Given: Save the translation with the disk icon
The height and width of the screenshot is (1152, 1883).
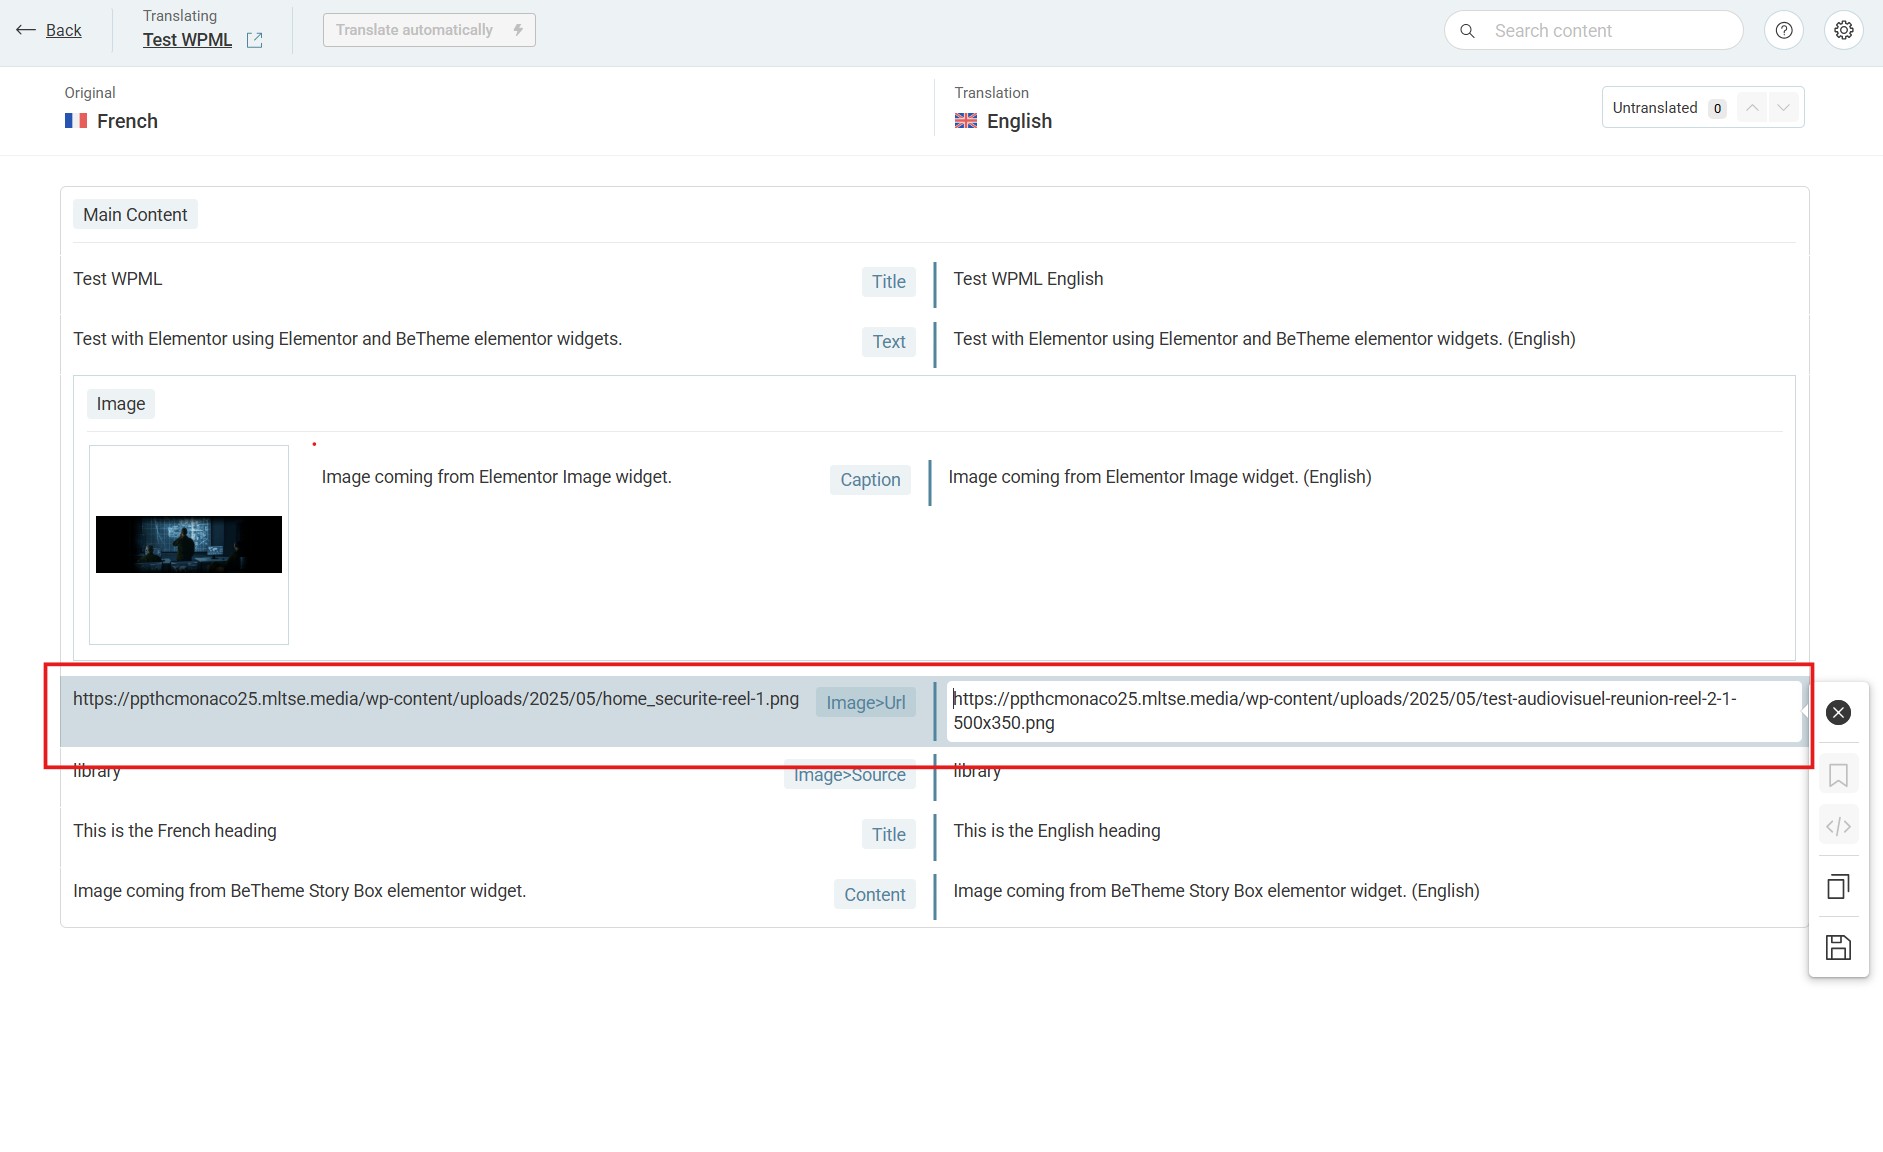Looking at the screenshot, I should point(1838,947).
